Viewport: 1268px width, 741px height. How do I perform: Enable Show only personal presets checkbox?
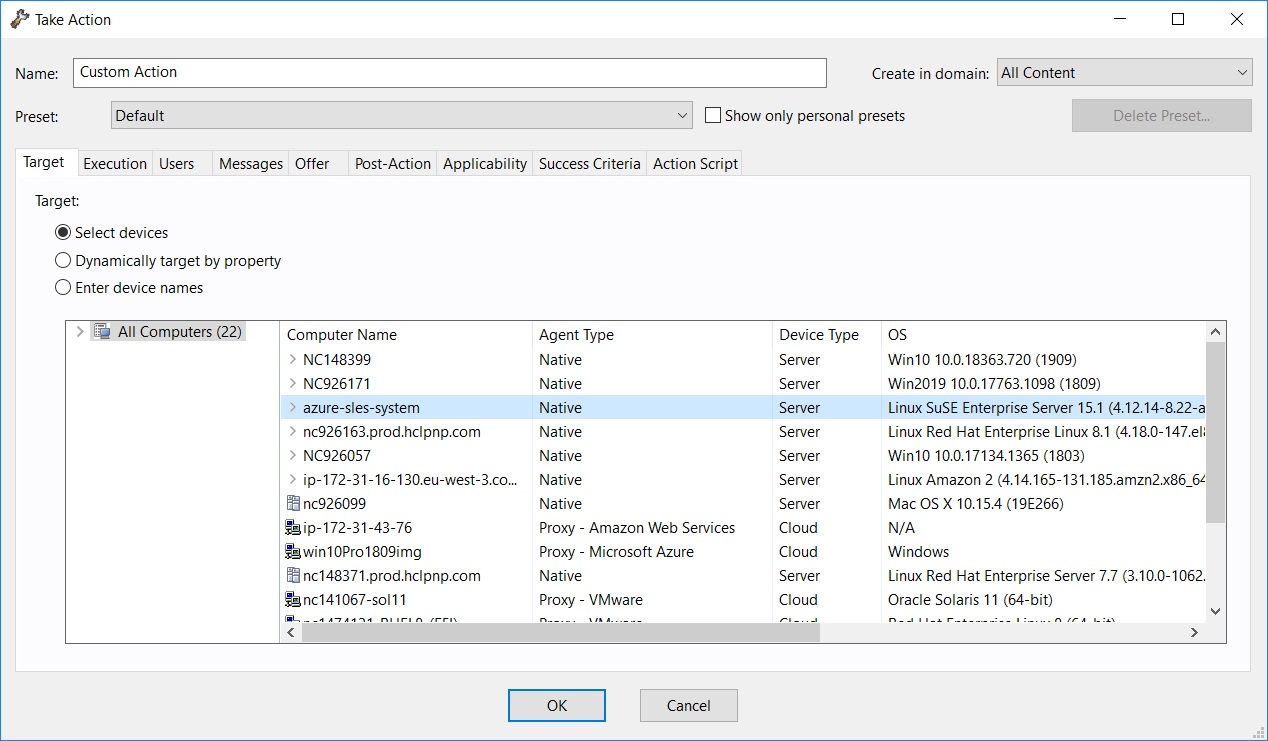pos(713,116)
